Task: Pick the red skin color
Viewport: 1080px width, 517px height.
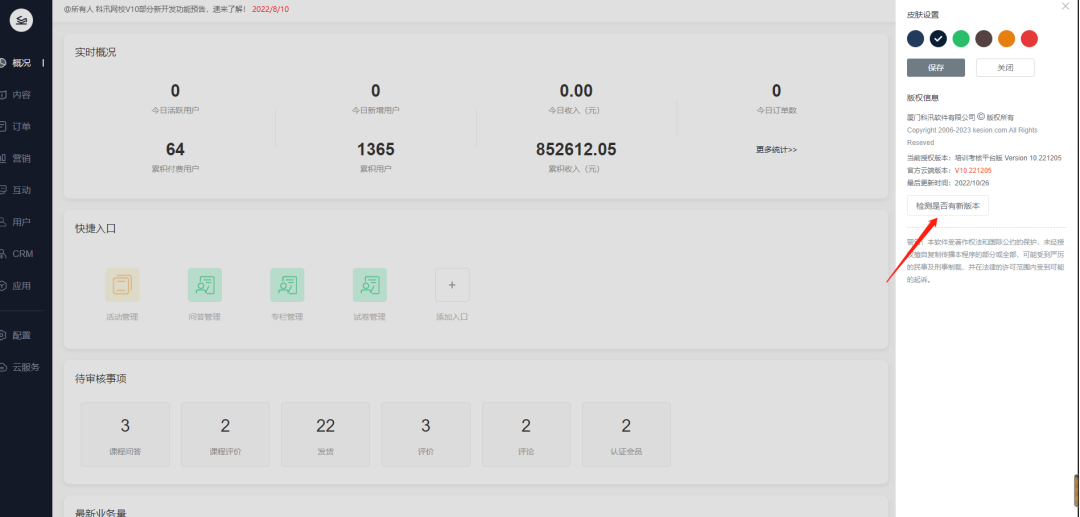Action: 1029,39
